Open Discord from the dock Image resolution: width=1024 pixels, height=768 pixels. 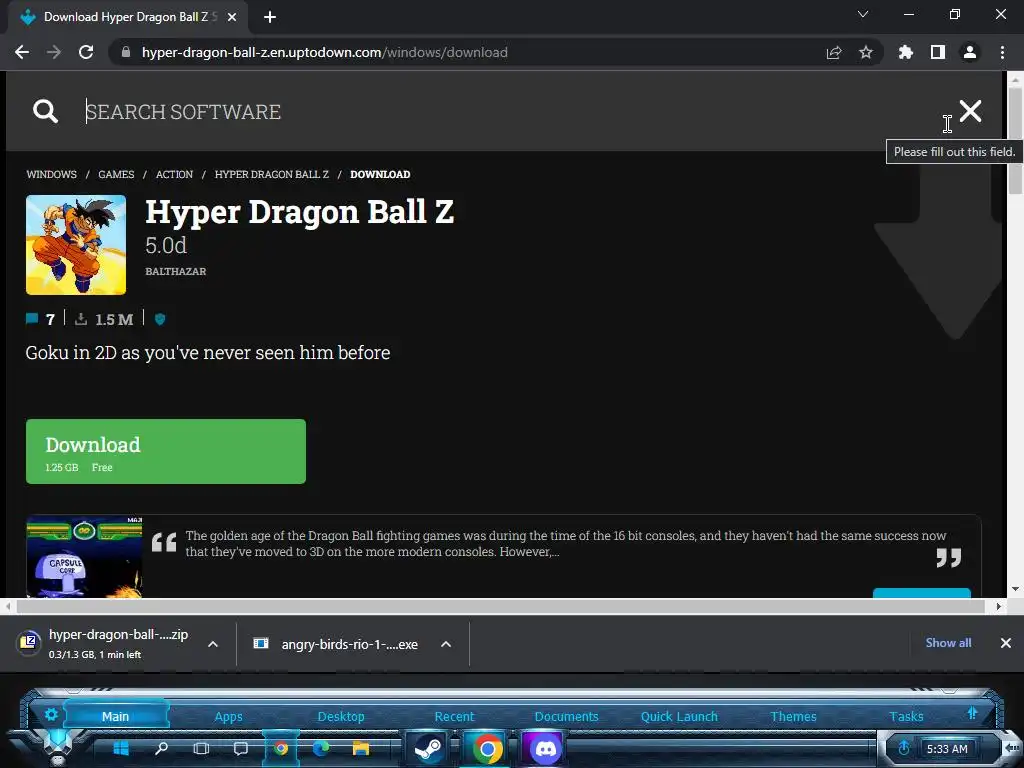click(545, 748)
